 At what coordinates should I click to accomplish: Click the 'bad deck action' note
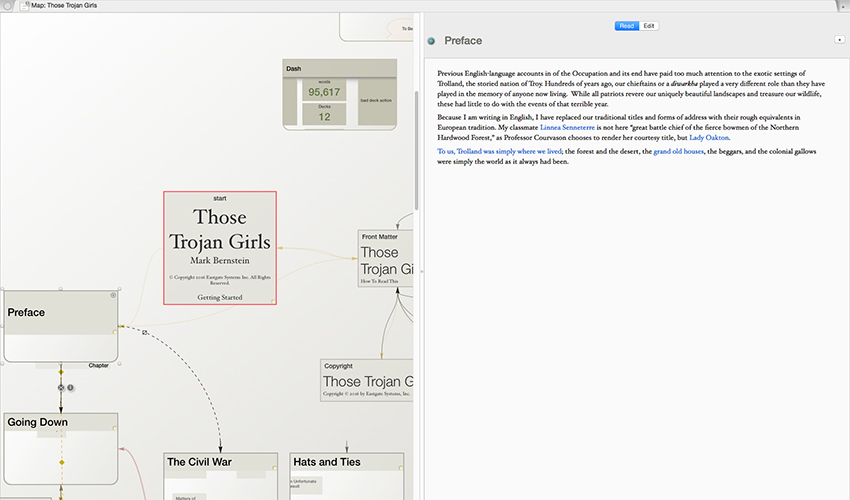click(x=376, y=101)
